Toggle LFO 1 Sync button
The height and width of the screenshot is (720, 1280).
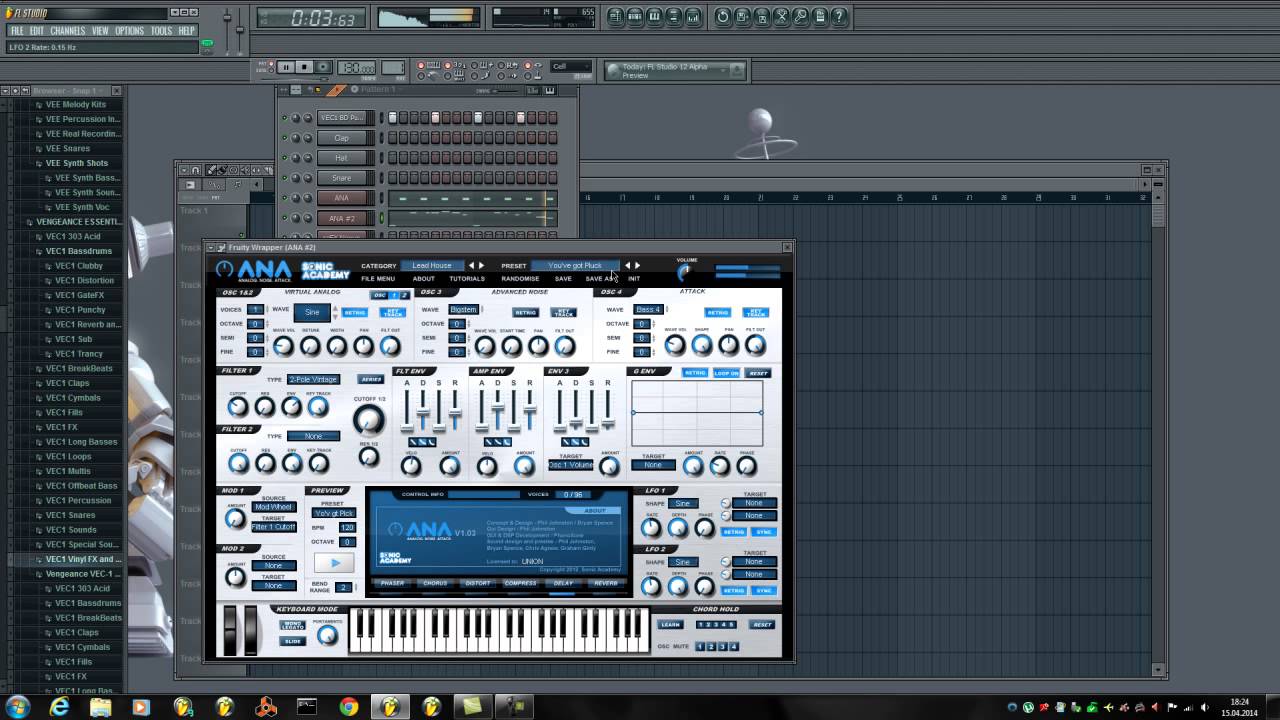[764, 532]
